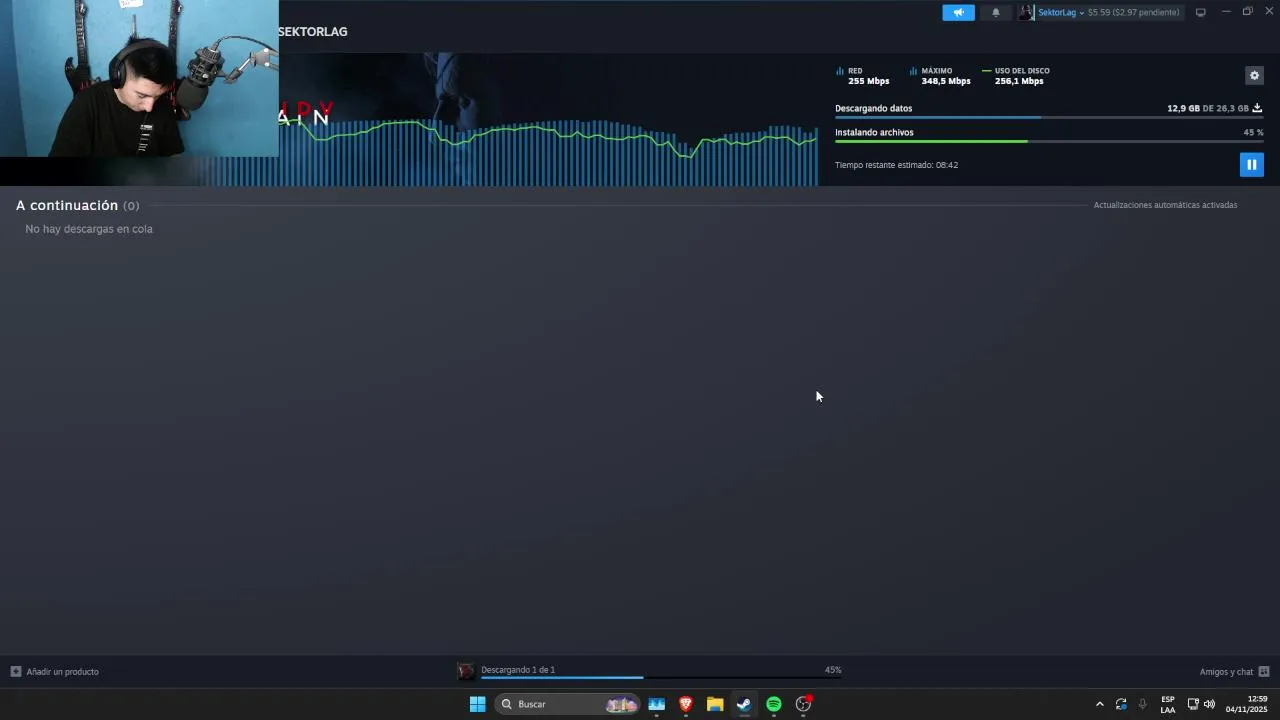The width and height of the screenshot is (1280, 720).
Task: Open the OBS Studio taskbar icon
Action: click(x=803, y=704)
